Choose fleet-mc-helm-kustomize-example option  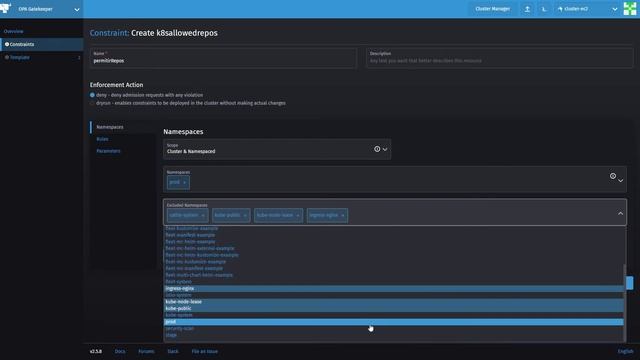[x=393, y=255]
